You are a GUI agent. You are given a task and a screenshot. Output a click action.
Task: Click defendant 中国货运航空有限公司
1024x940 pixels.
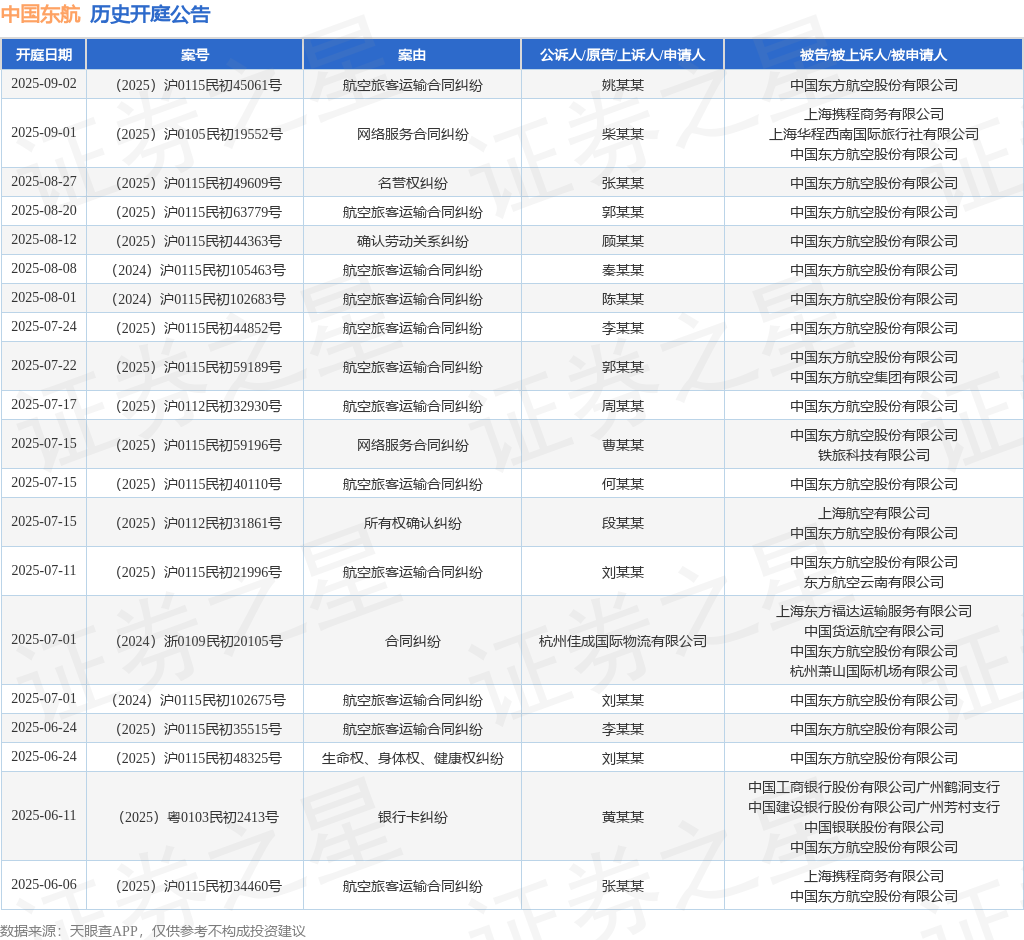point(874,632)
